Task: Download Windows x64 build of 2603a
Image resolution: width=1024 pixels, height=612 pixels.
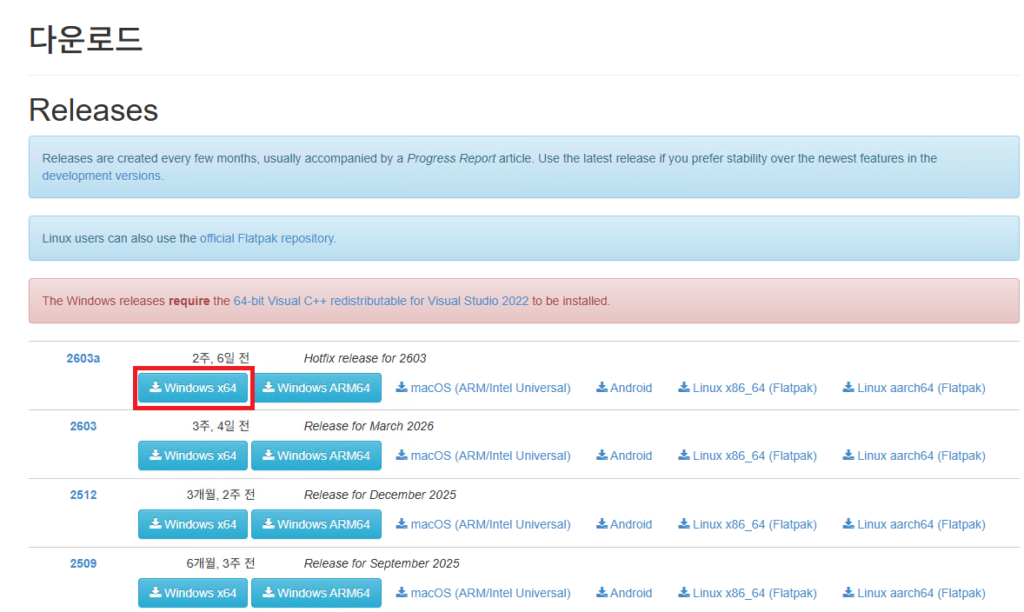Action: coord(193,388)
